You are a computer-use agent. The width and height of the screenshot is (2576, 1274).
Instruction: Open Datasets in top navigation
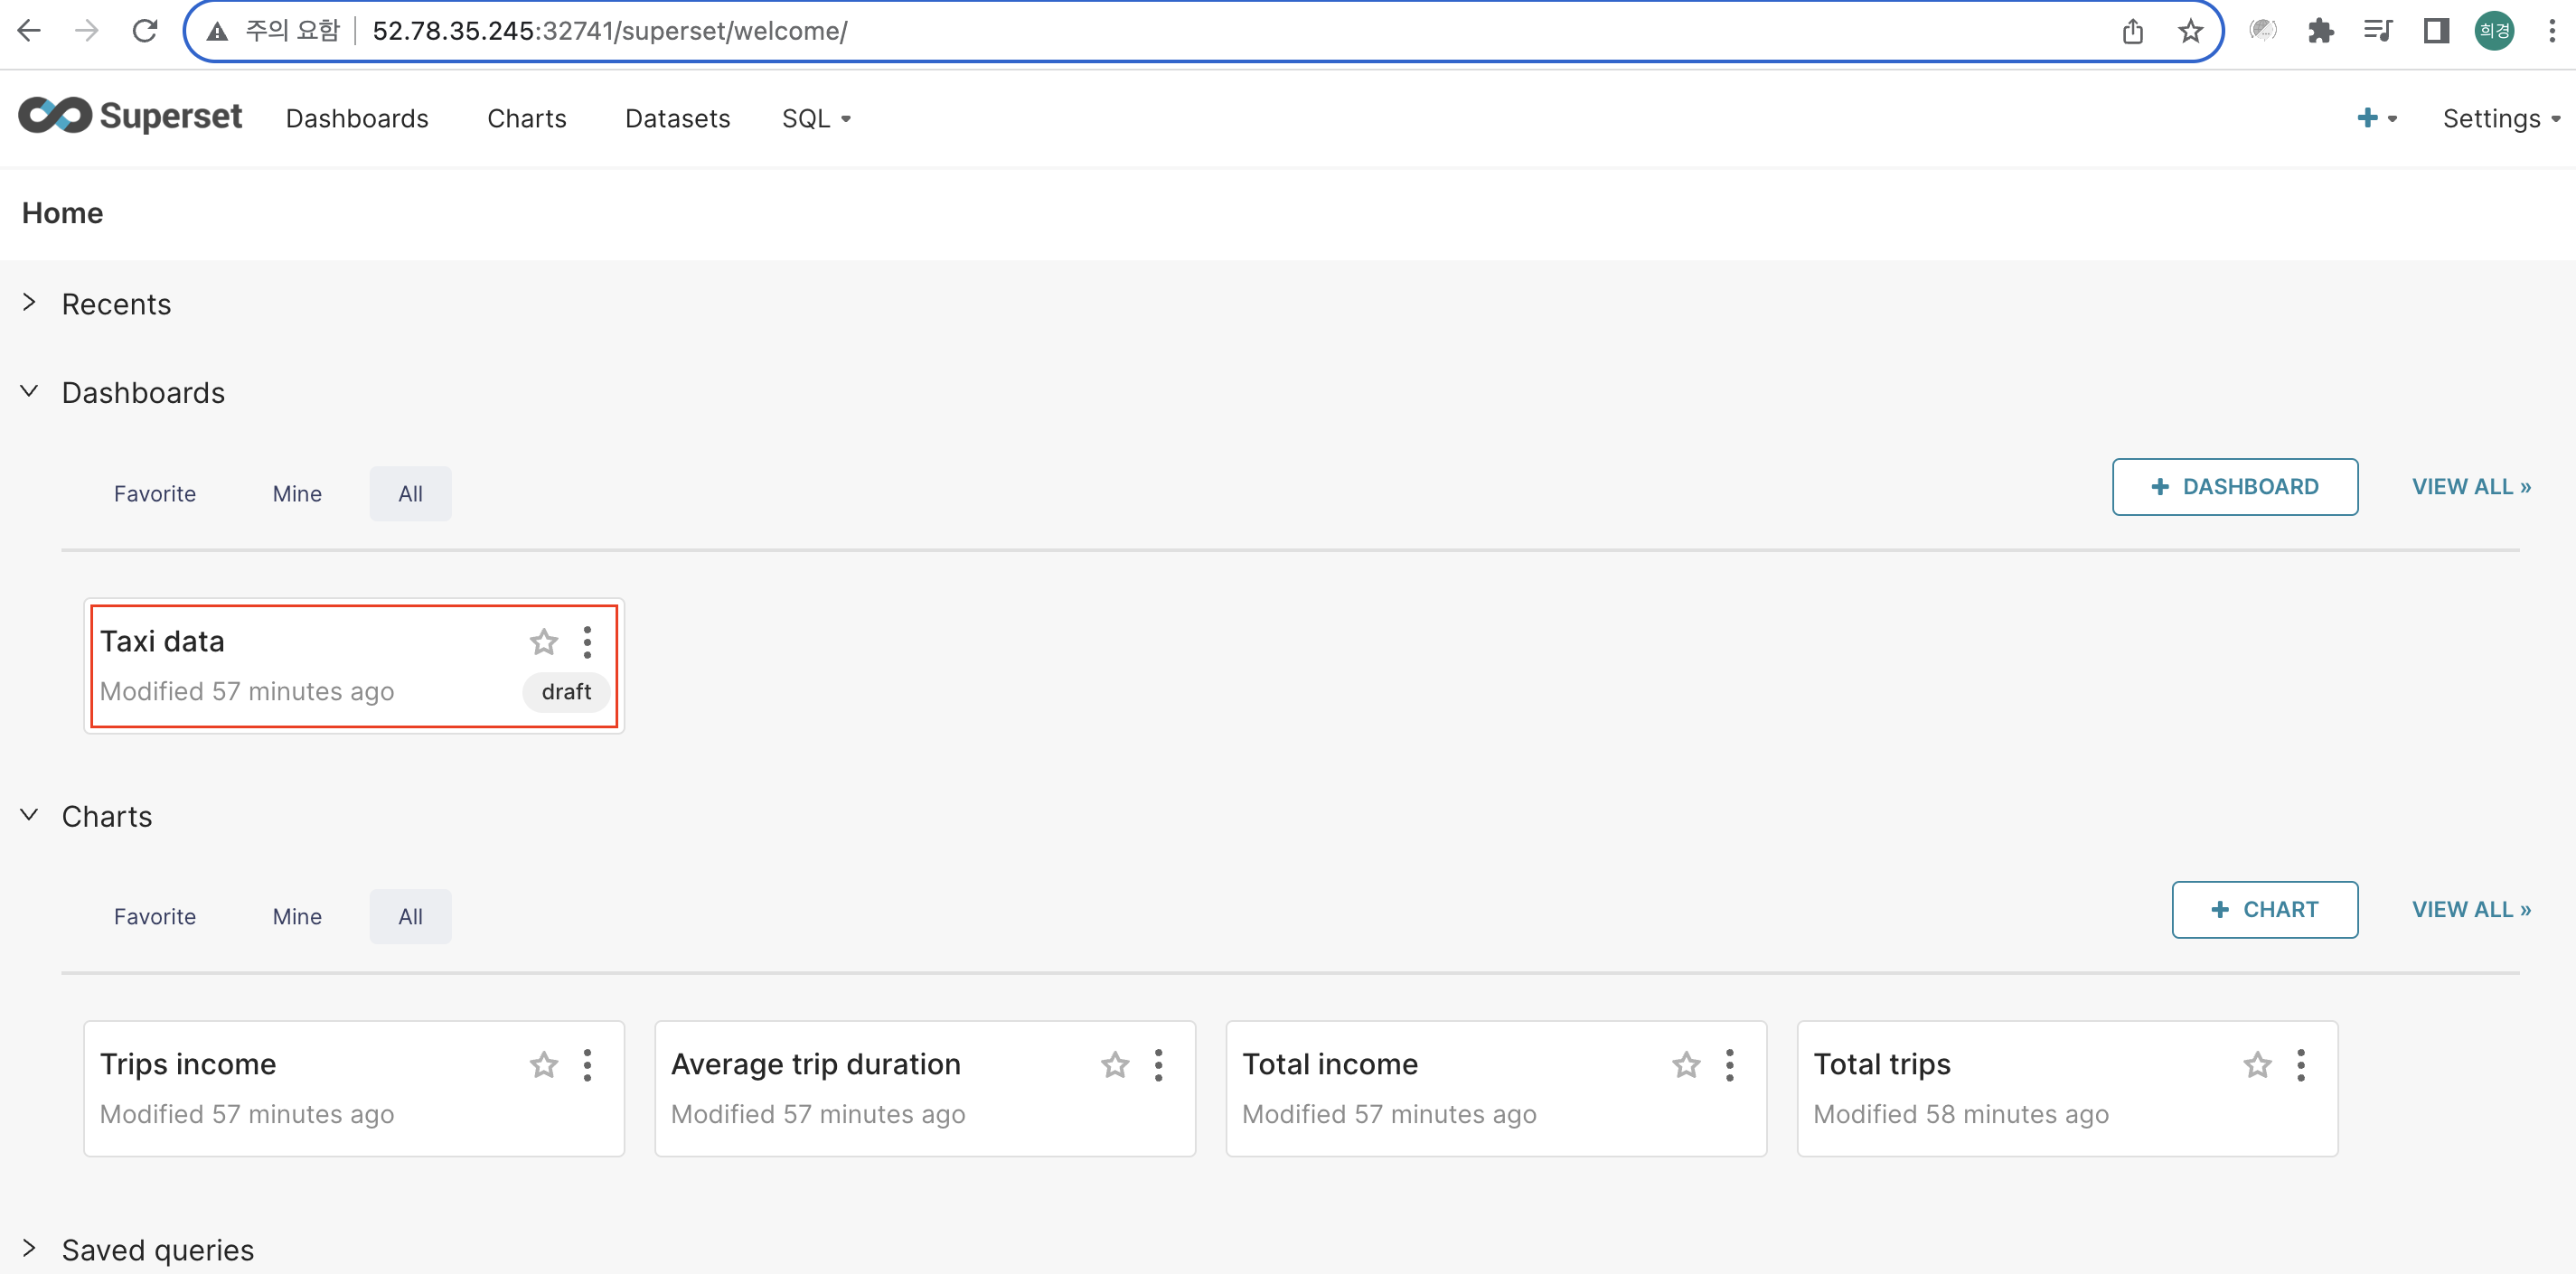[x=677, y=118]
